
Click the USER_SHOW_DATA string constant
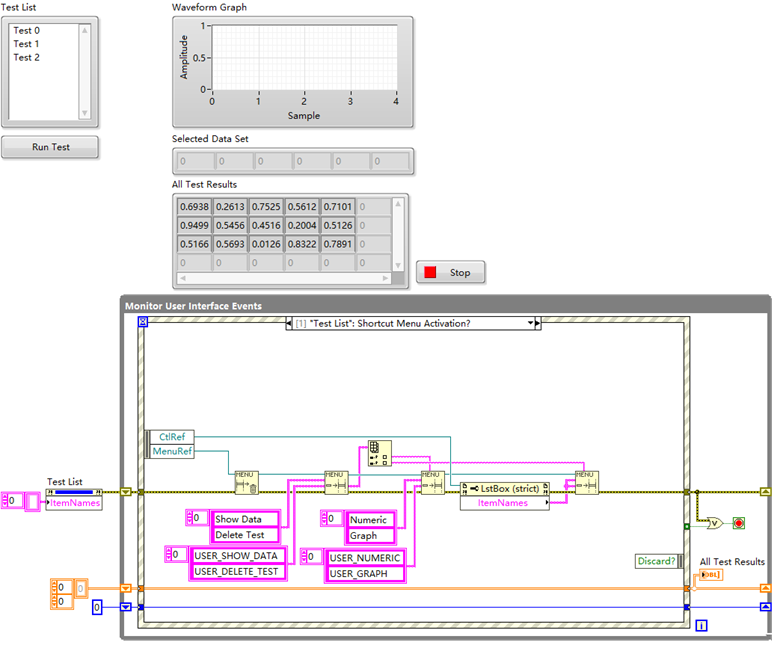(x=238, y=556)
